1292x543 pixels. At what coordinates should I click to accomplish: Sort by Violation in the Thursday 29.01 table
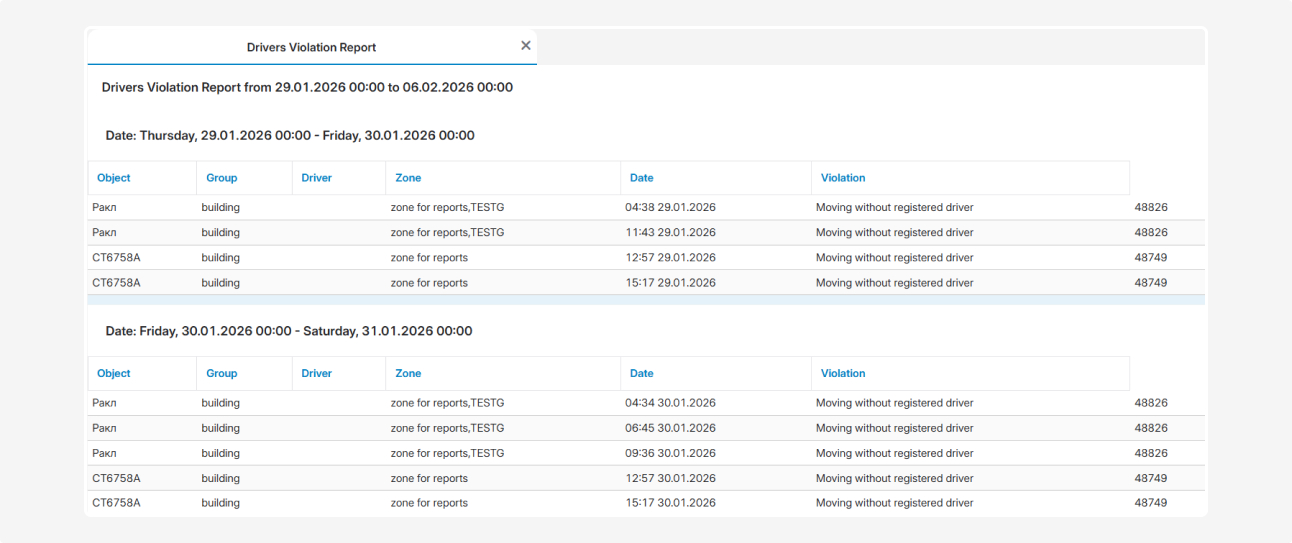843,178
